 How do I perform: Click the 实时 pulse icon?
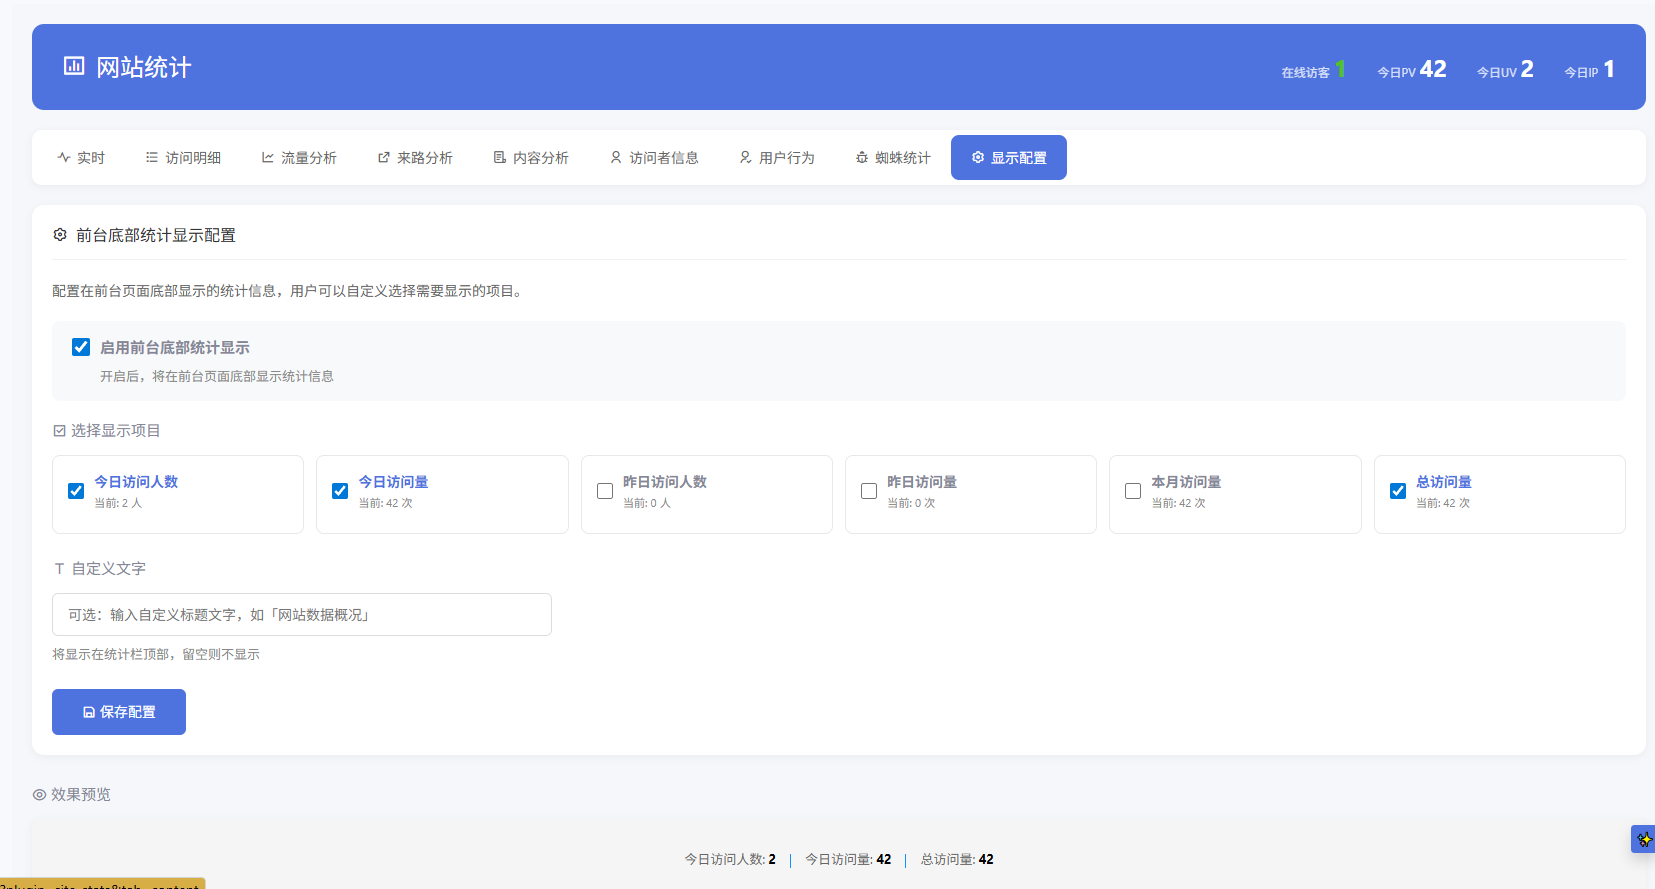click(x=64, y=158)
